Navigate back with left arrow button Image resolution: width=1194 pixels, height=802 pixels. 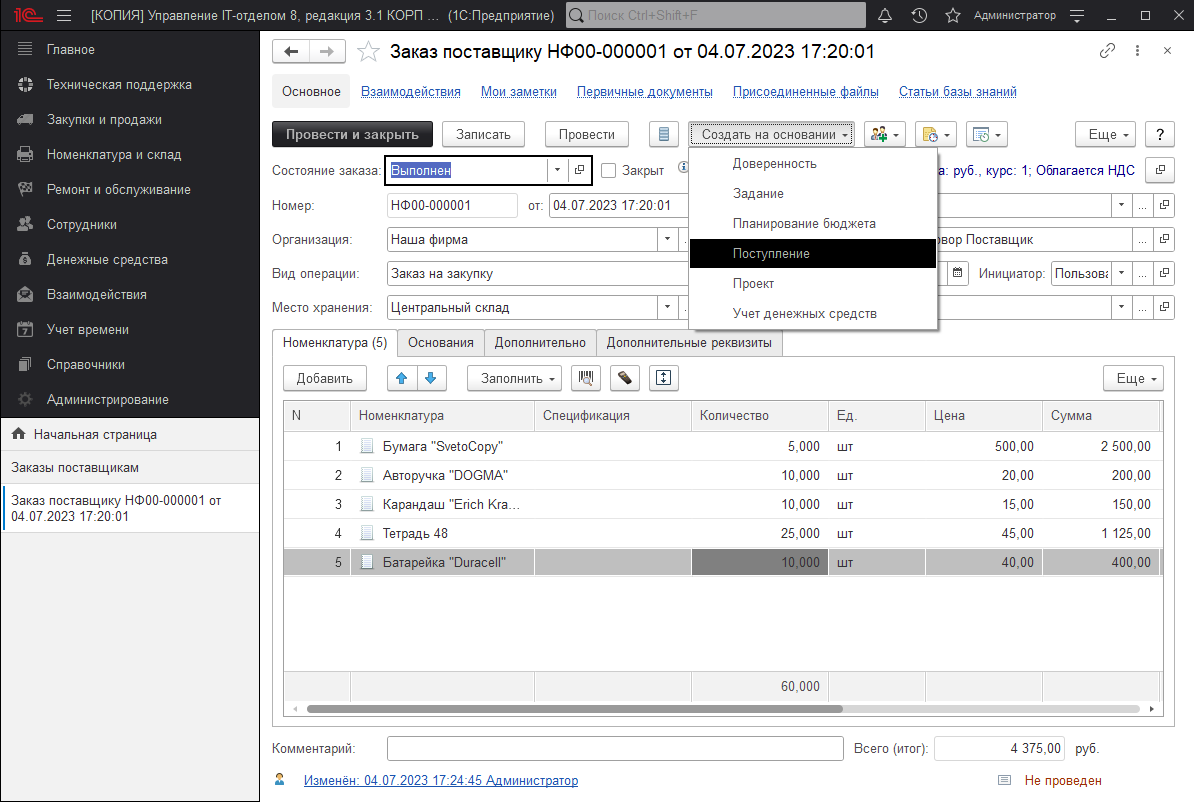292,52
